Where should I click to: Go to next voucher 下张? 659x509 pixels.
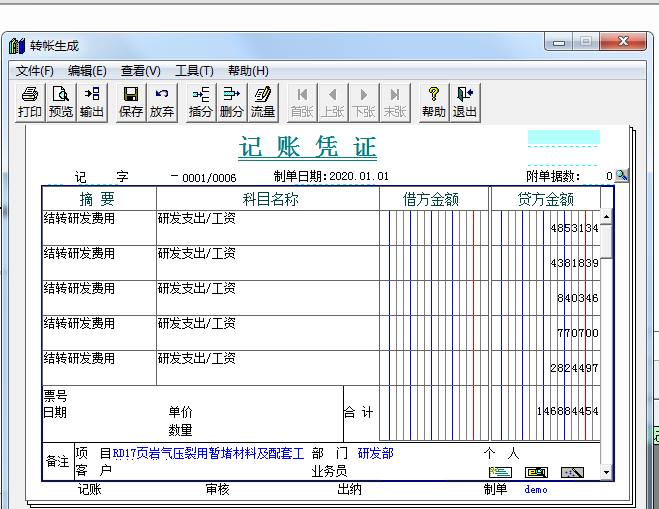click(364, 103)
